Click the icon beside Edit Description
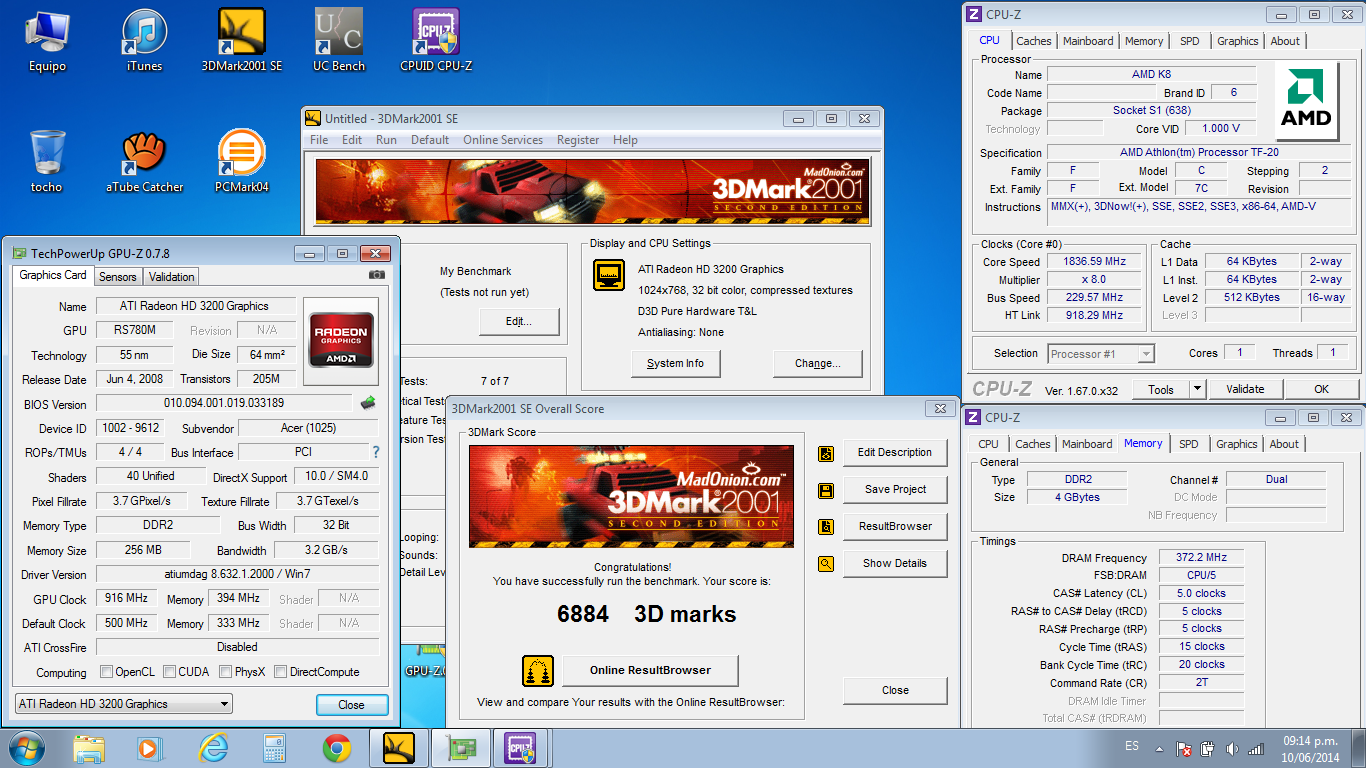The image size is (1366, 768). click(x=826, y=453)
